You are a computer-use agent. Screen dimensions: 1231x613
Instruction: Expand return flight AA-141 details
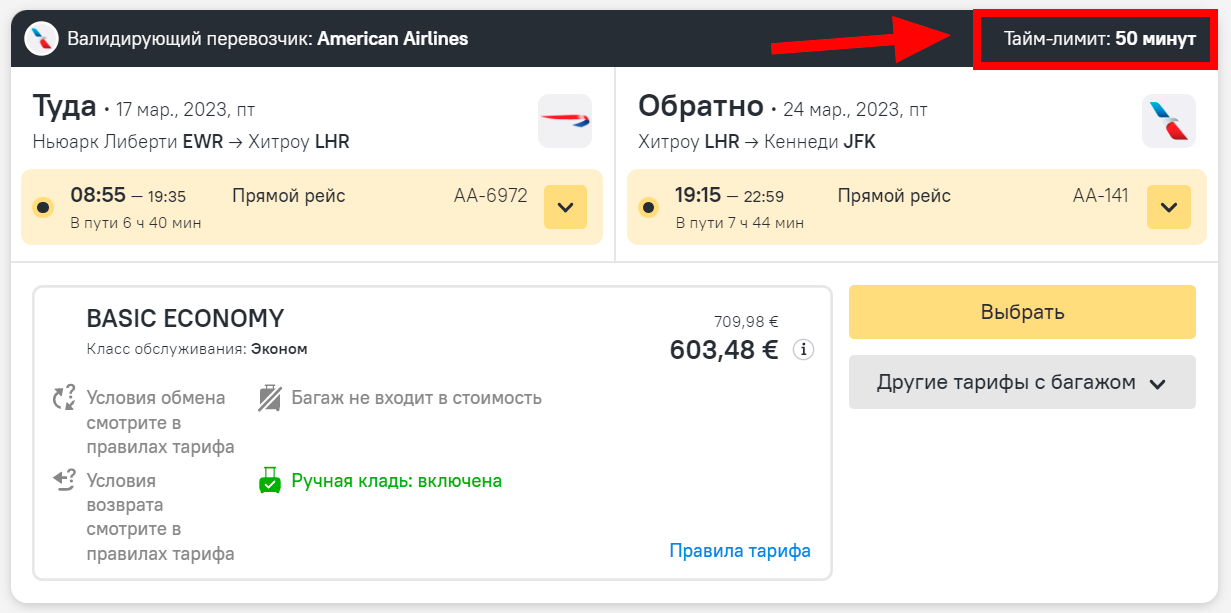pos(1169,207)
